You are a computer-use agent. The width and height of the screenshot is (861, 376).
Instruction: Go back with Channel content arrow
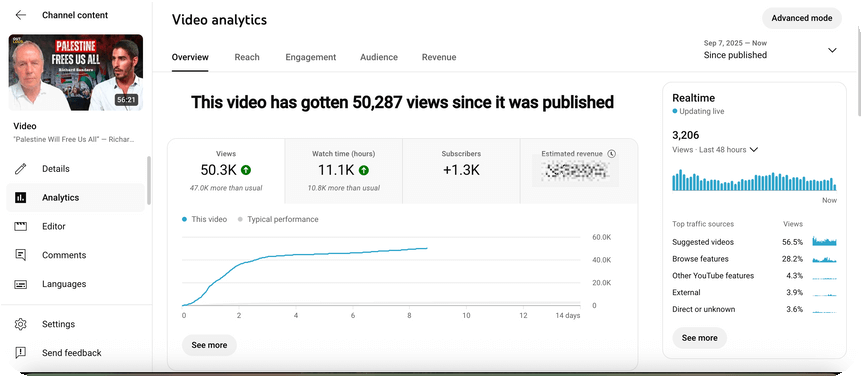pos(20,15)
